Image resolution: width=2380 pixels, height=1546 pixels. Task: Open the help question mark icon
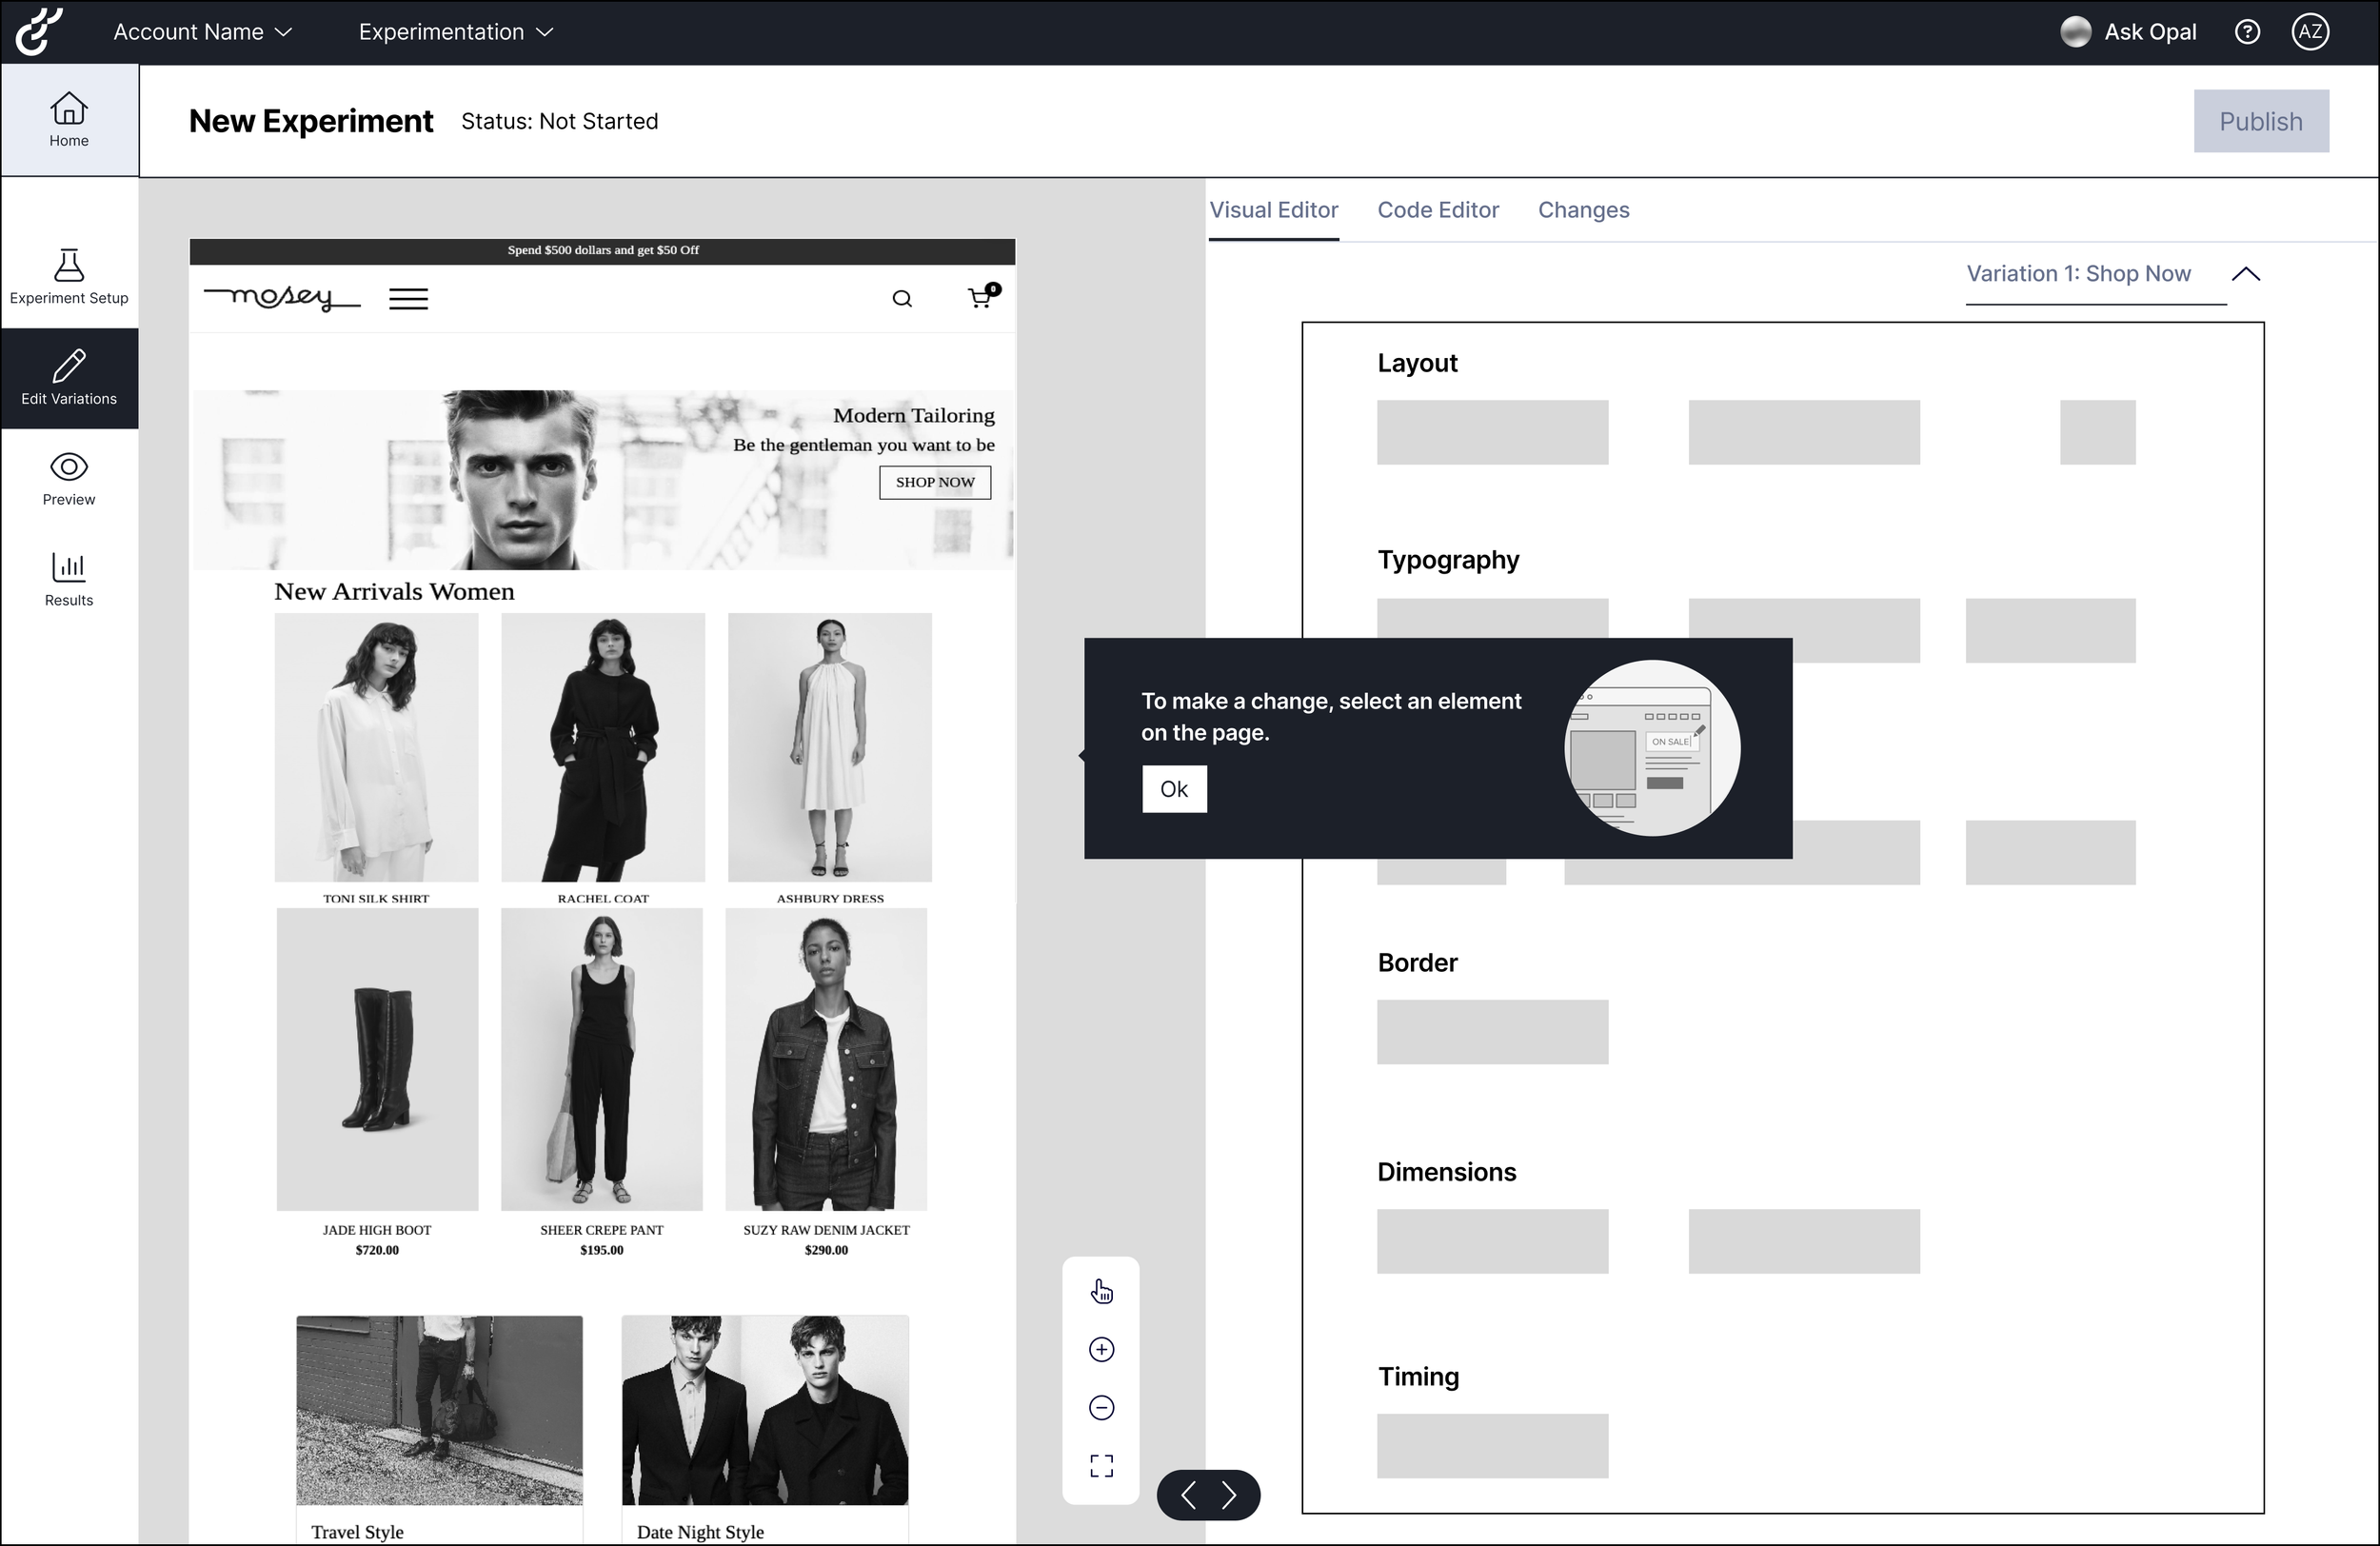pyautogui.click(x=2247, y=32)
